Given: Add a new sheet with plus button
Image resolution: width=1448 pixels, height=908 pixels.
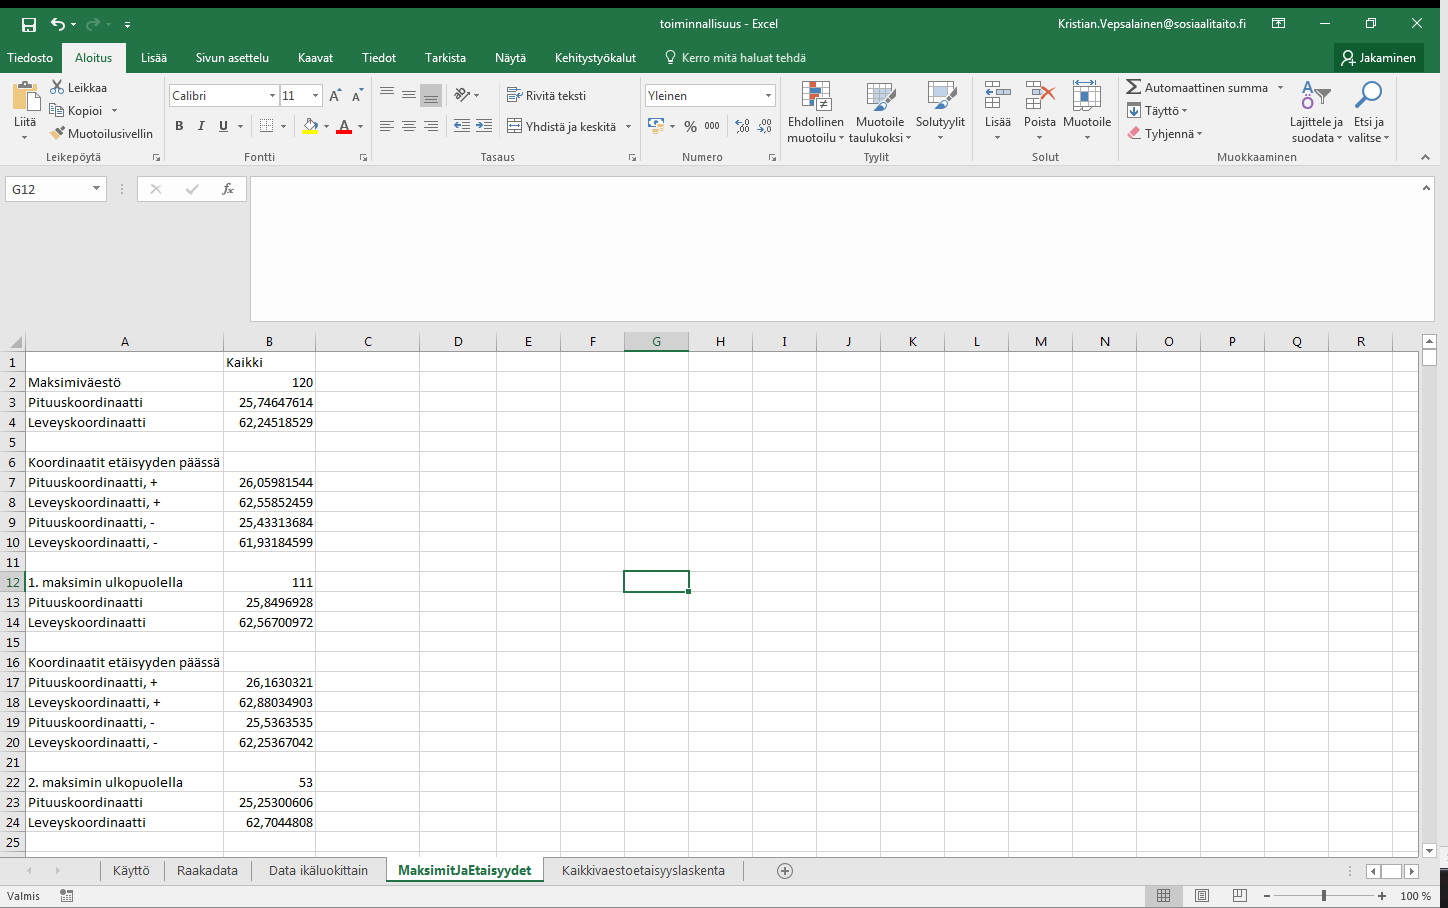Looking at the screenshot, I should [x=785, y=871].
